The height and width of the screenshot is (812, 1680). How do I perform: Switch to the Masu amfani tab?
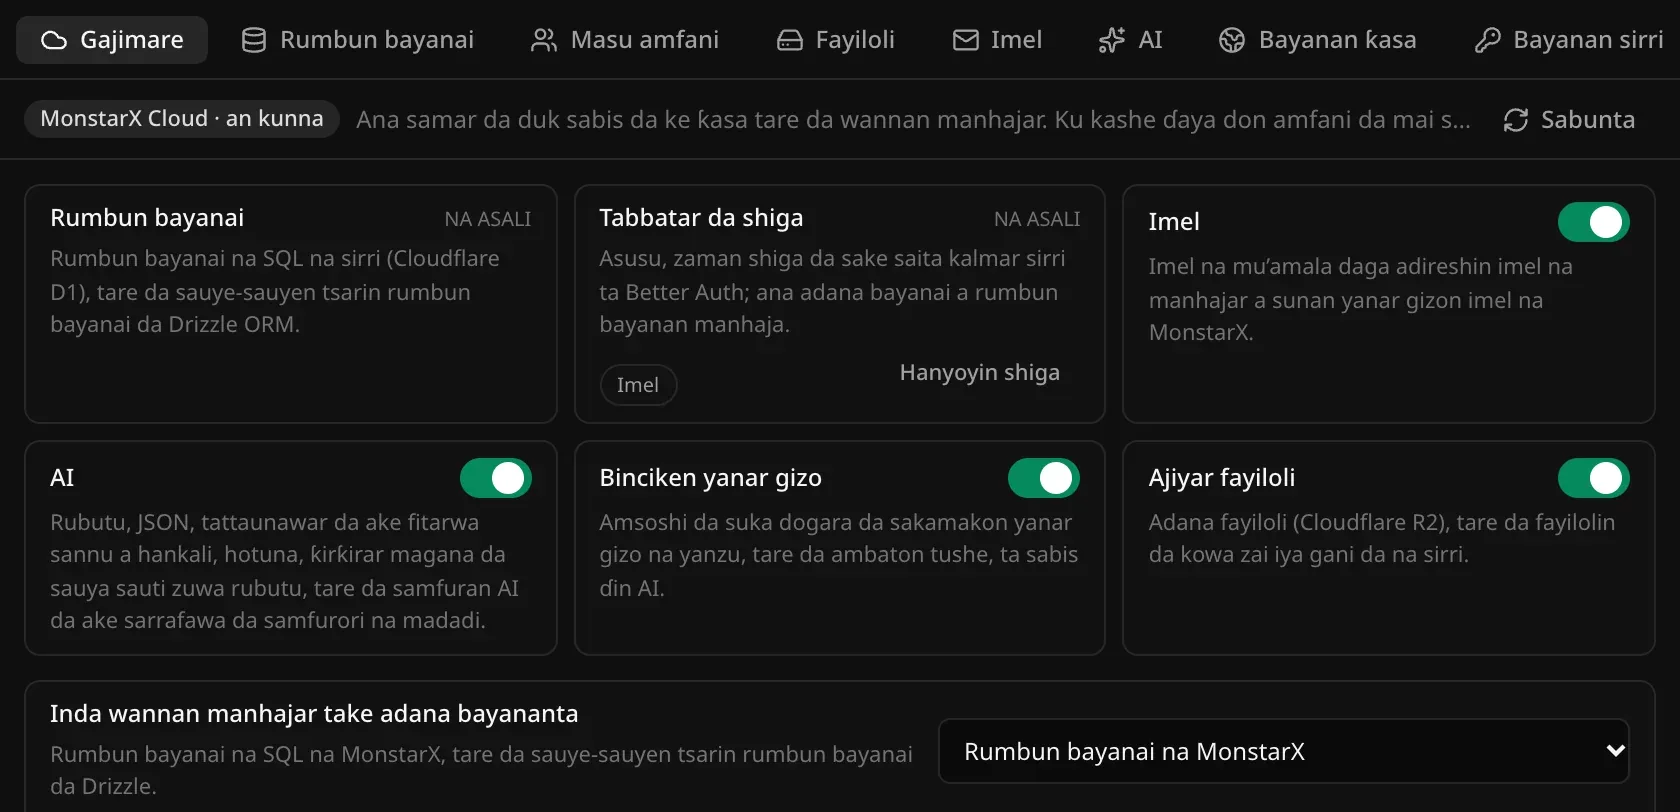(625, 40)
